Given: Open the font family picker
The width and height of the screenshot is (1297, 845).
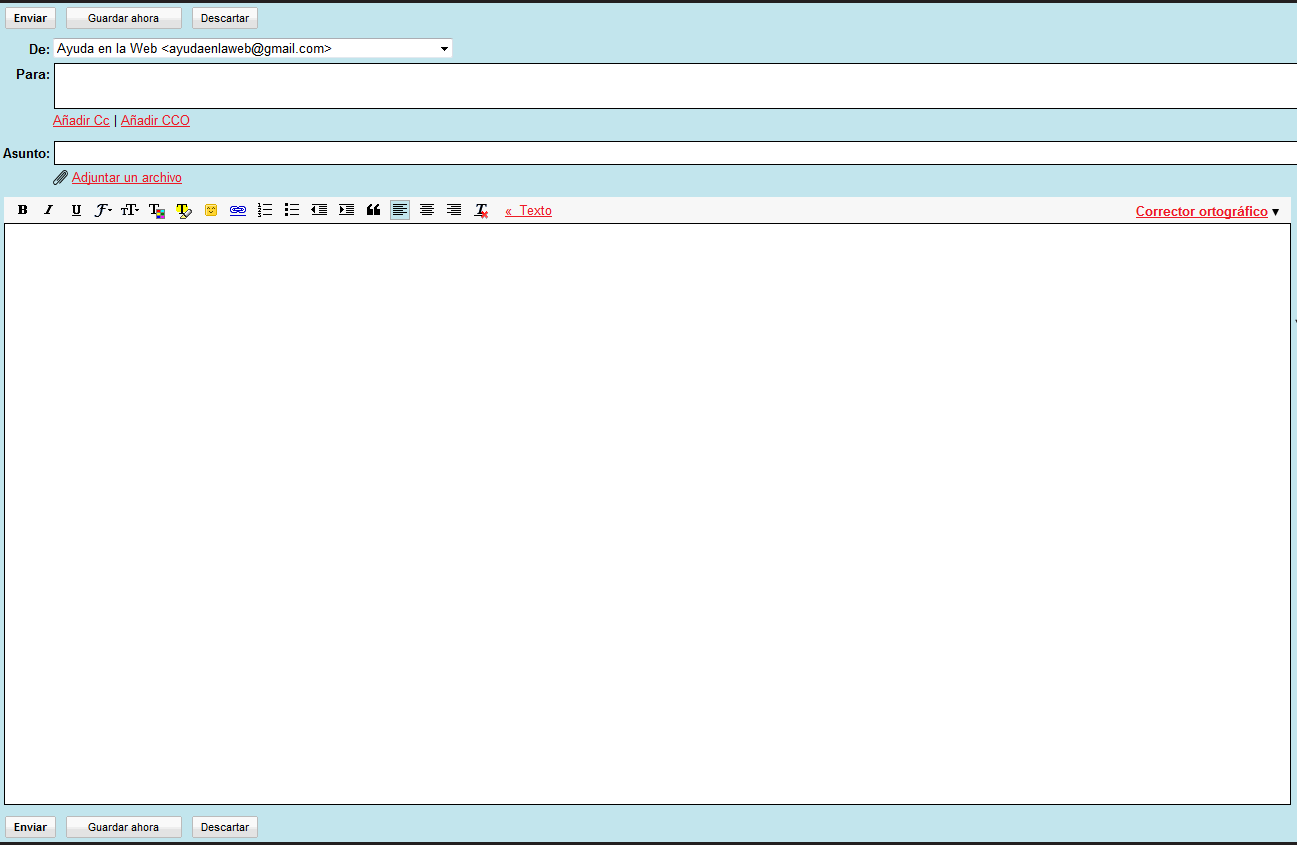Looking at the screenshot, I should coord(103,210).
